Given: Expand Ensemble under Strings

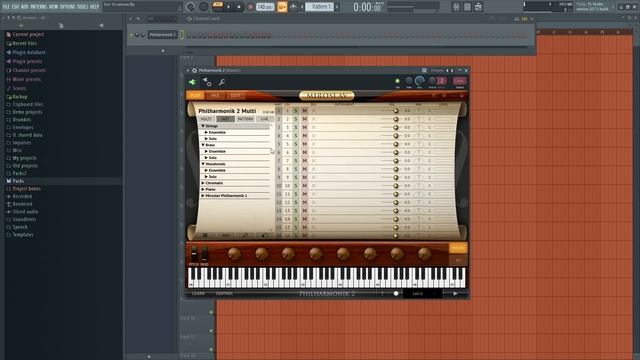Looking at the screenshot, I should 207,133.
